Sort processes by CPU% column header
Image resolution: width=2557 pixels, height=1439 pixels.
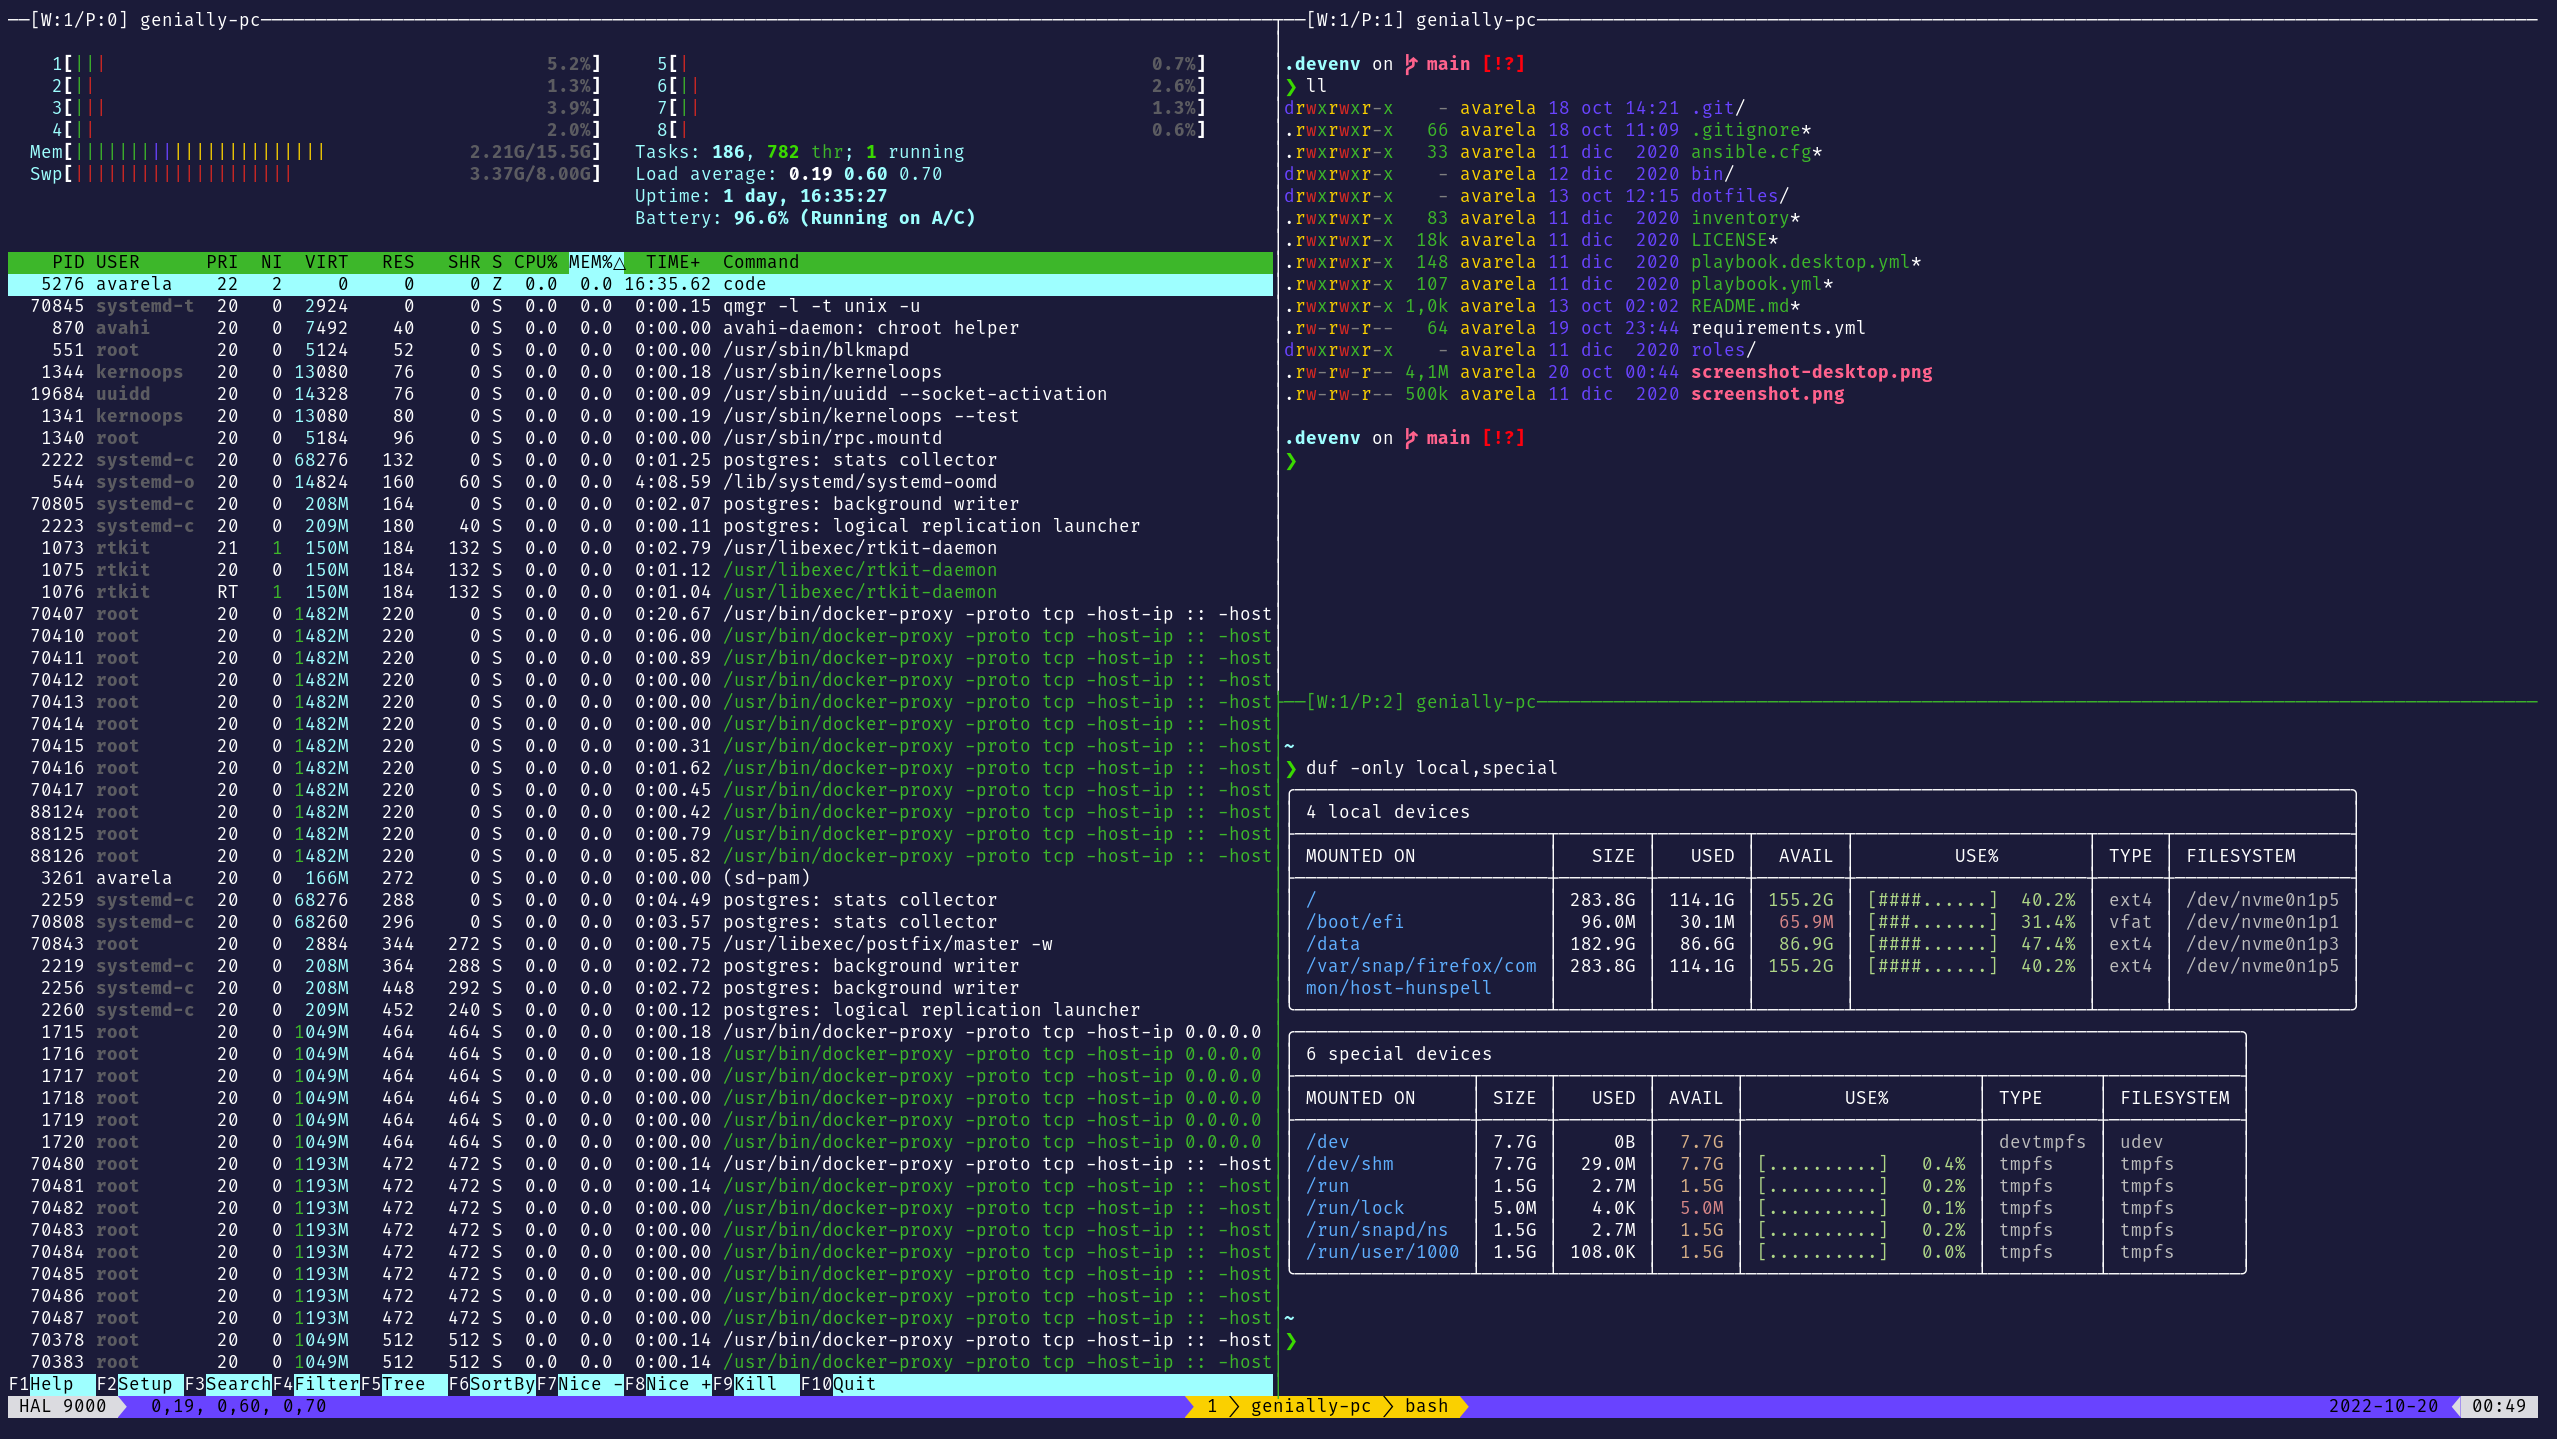tap(535, 262)
